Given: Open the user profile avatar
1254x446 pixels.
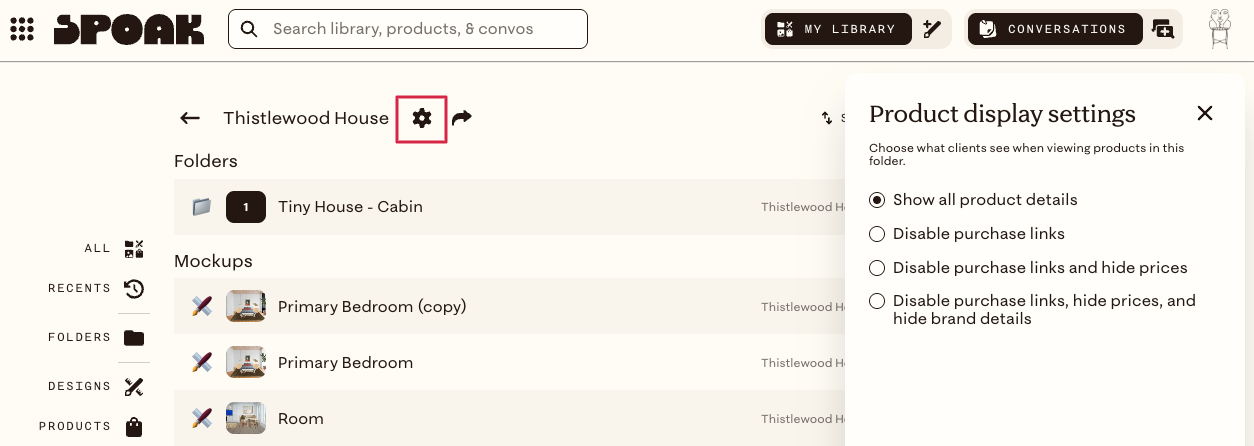Looking at the screenshot, I should (1219, 29).
